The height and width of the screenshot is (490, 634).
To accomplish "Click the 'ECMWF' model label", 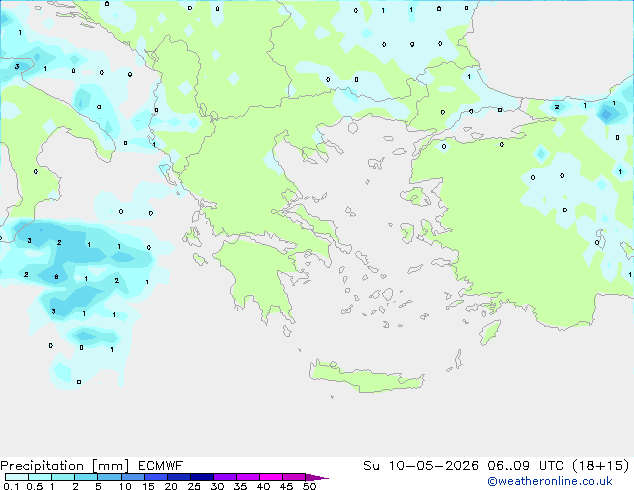I will point(161,466).
